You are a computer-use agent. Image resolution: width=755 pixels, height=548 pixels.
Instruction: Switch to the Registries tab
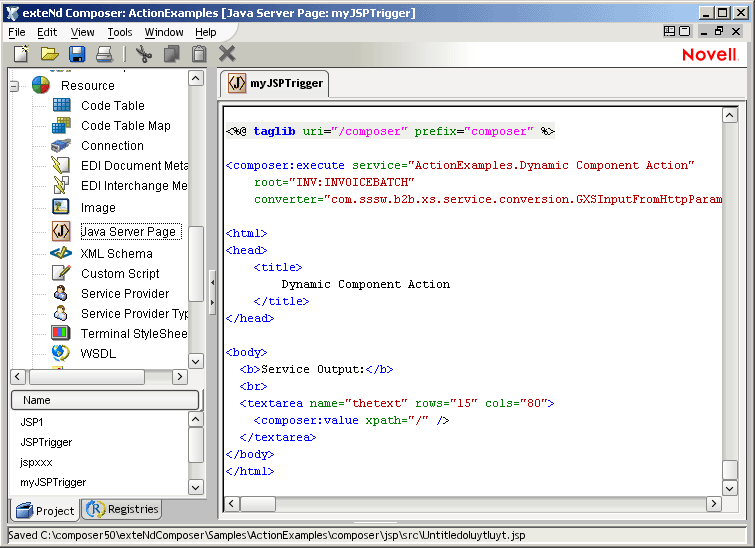tap(123, 509)
